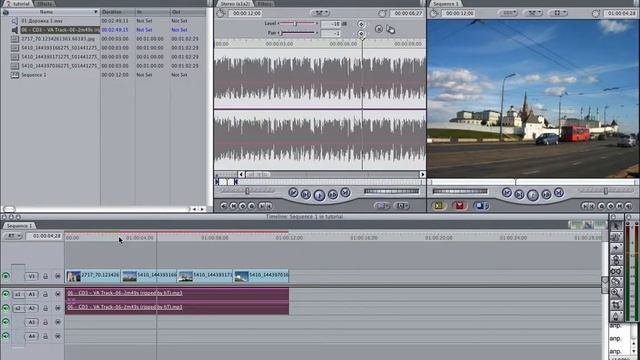Click the A1 destination track button
The image size is (640, 360).
point(32,294)
